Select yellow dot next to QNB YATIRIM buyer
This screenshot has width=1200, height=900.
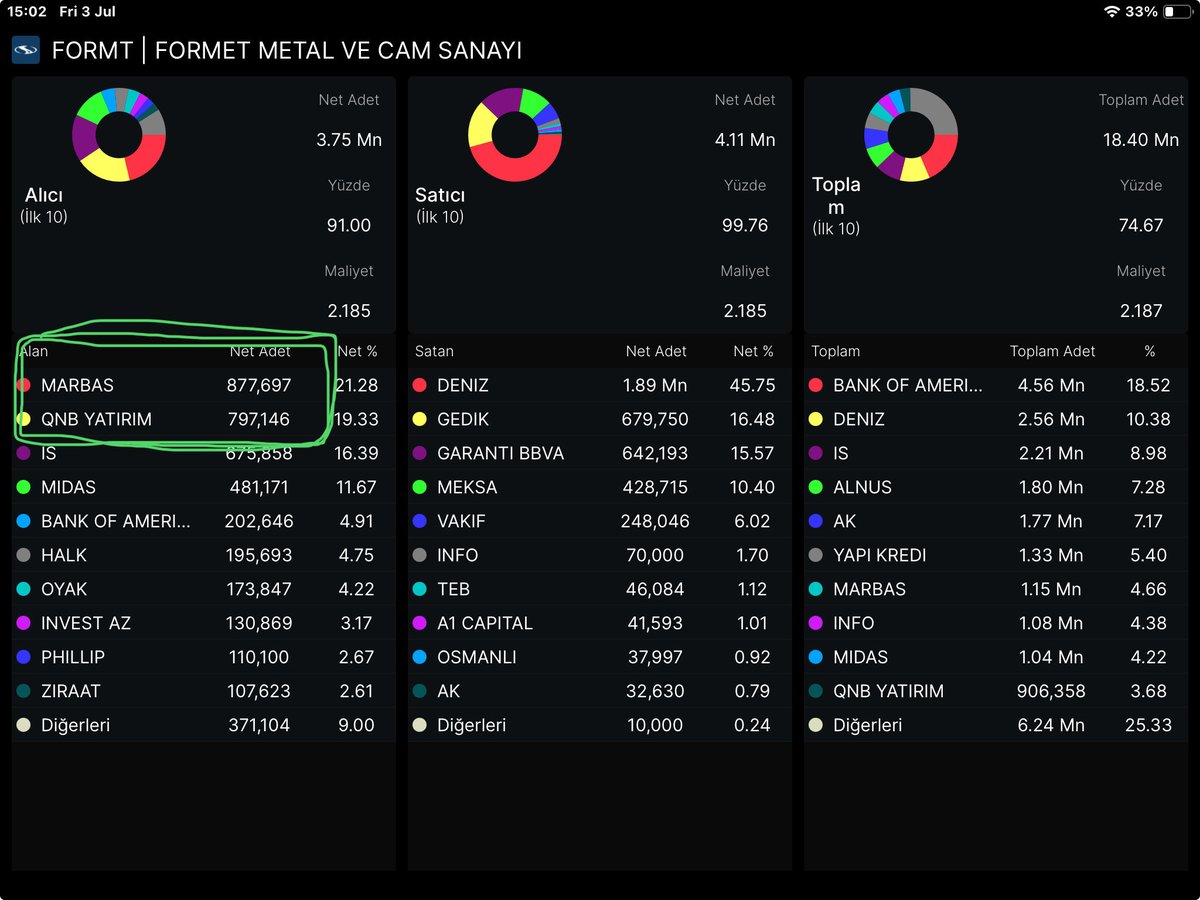tap(25, 419)
